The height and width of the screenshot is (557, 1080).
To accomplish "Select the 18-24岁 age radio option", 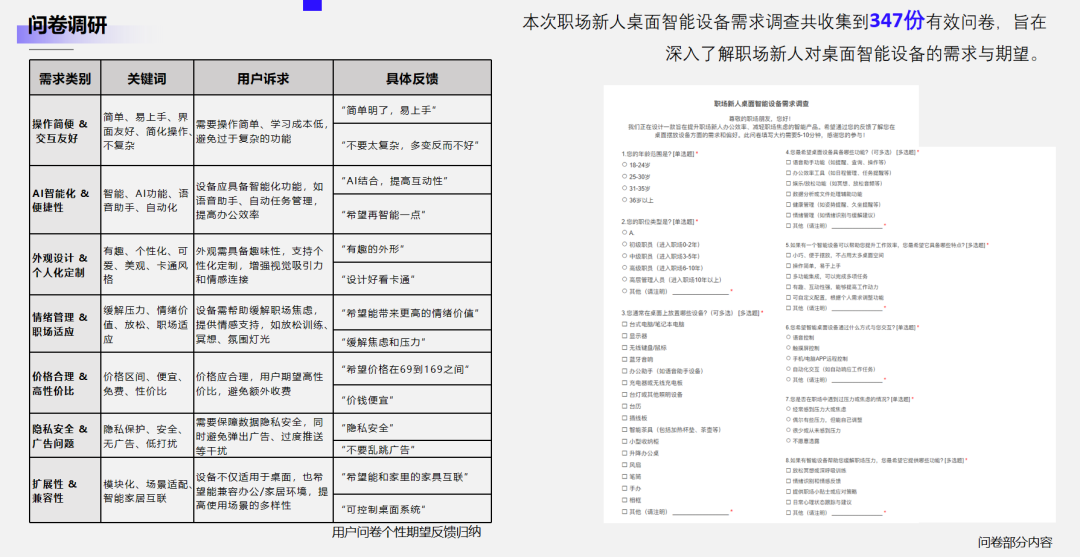I will [623, 165].
